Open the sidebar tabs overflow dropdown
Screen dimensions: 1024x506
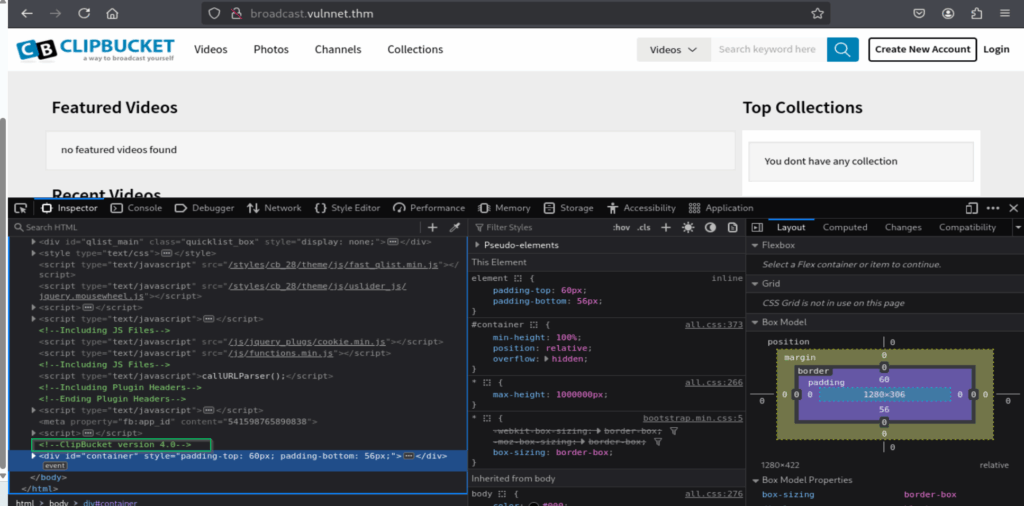(1017, 227)
